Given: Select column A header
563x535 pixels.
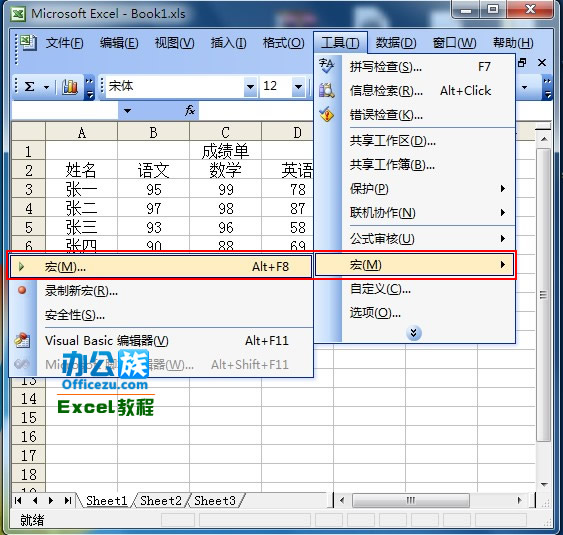Looking at the screenshot, I should click(x=82, y=132).
